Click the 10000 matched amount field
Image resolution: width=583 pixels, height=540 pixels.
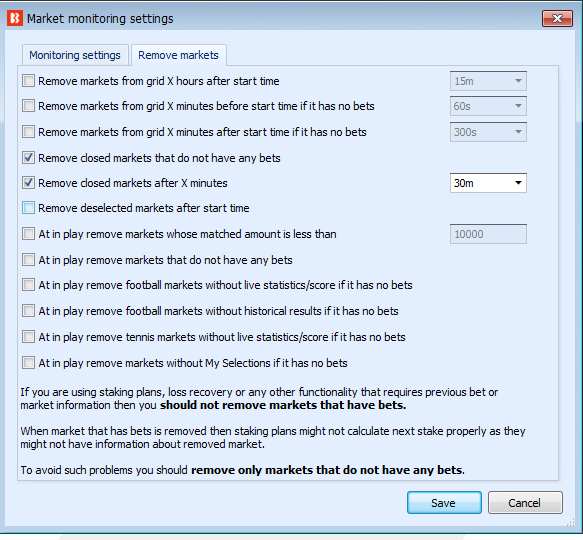488,234
